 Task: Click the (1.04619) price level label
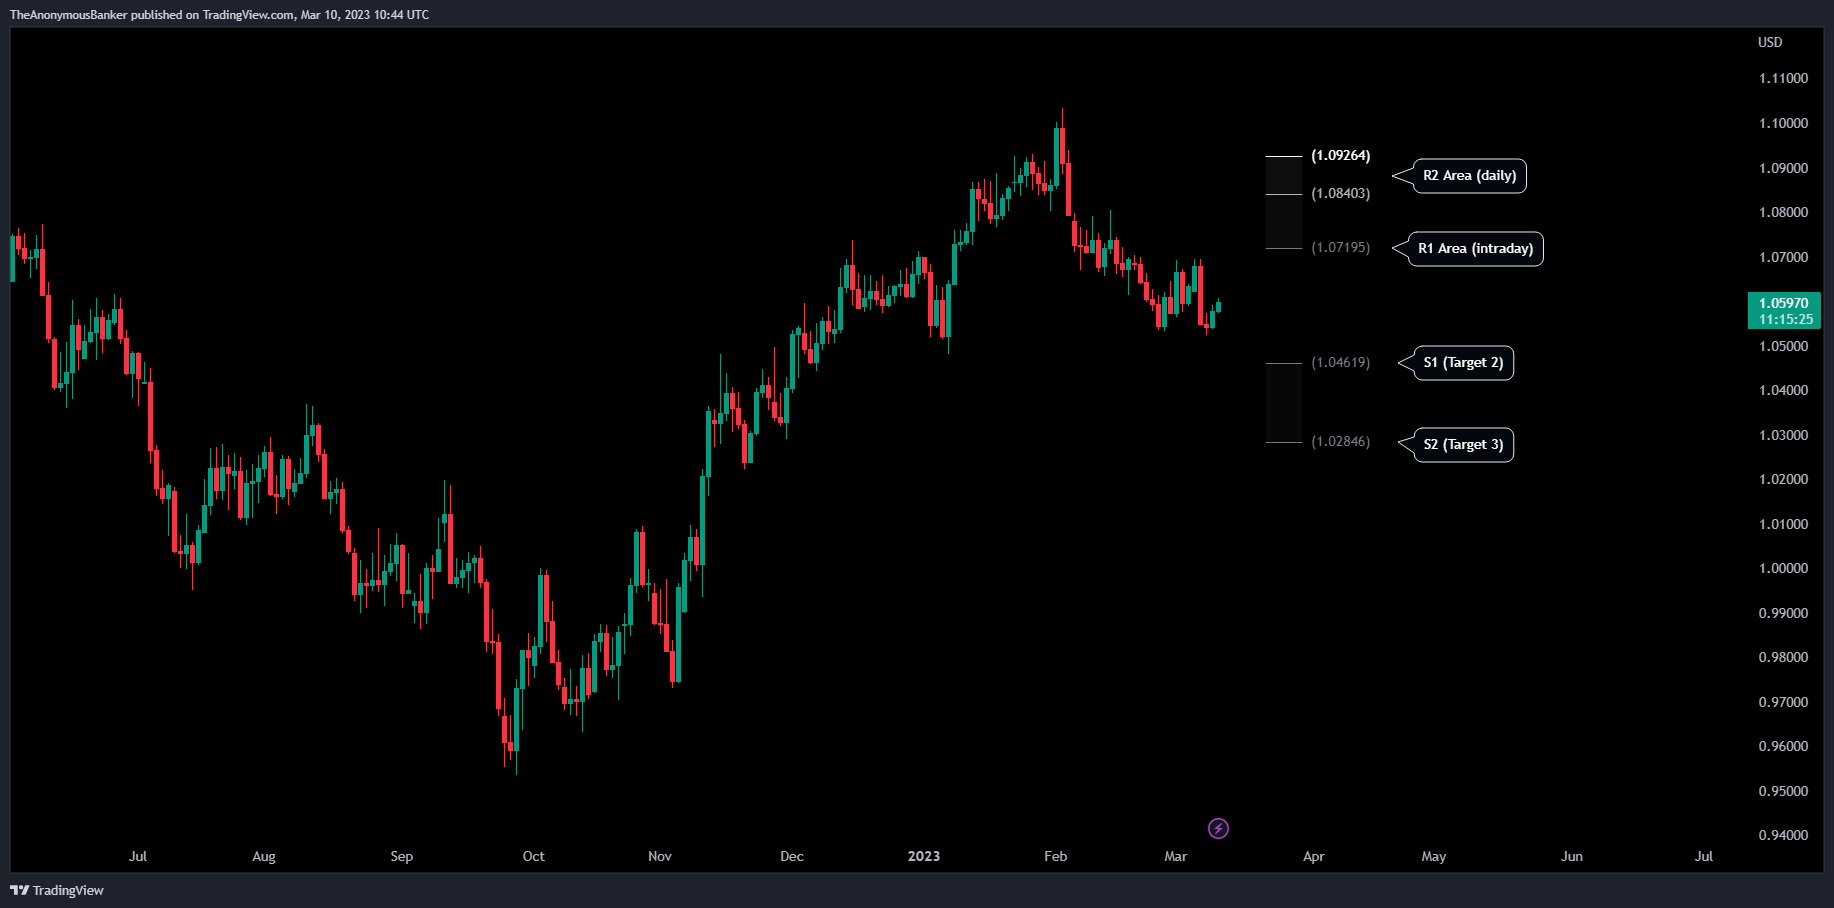point(1341,362)
